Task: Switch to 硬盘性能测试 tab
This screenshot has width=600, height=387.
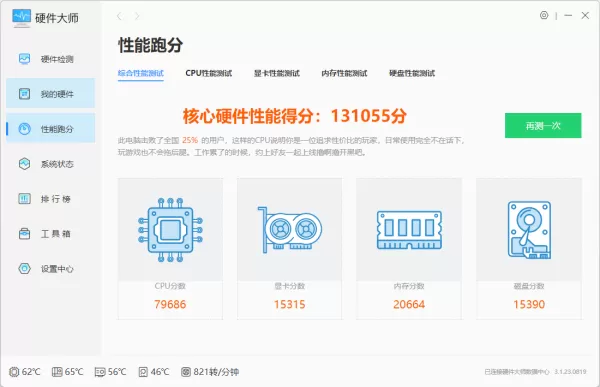Action: 412,73
